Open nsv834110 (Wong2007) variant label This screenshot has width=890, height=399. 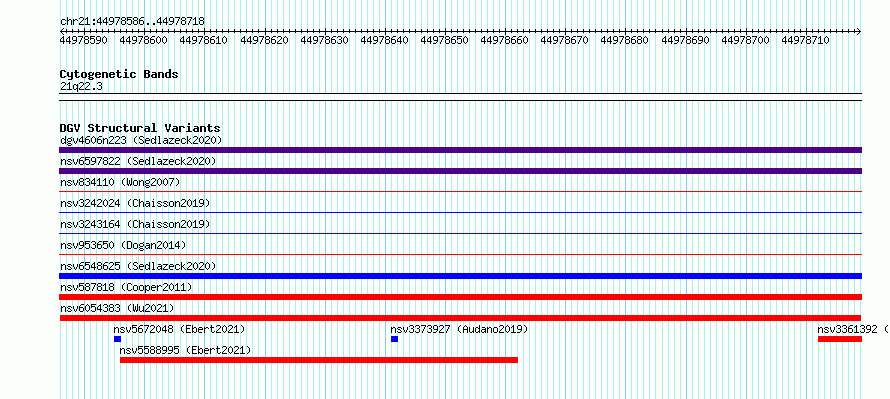click(120, 182)
